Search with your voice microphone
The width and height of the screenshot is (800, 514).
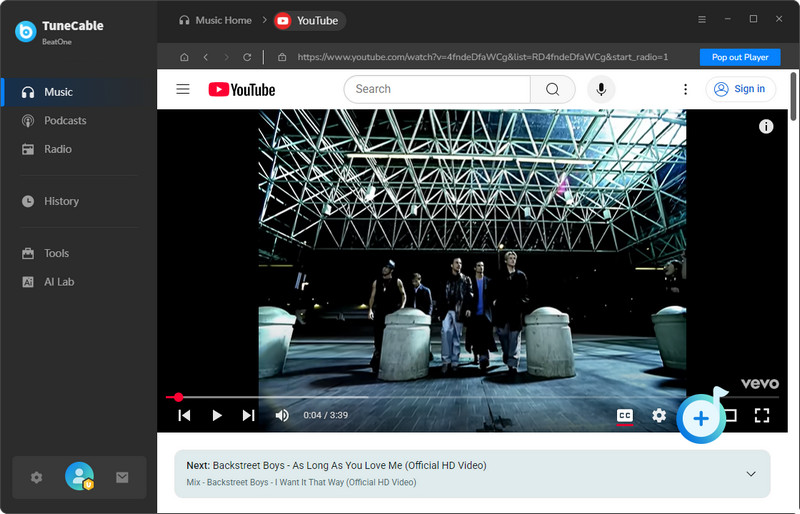(x=602, y=89)
